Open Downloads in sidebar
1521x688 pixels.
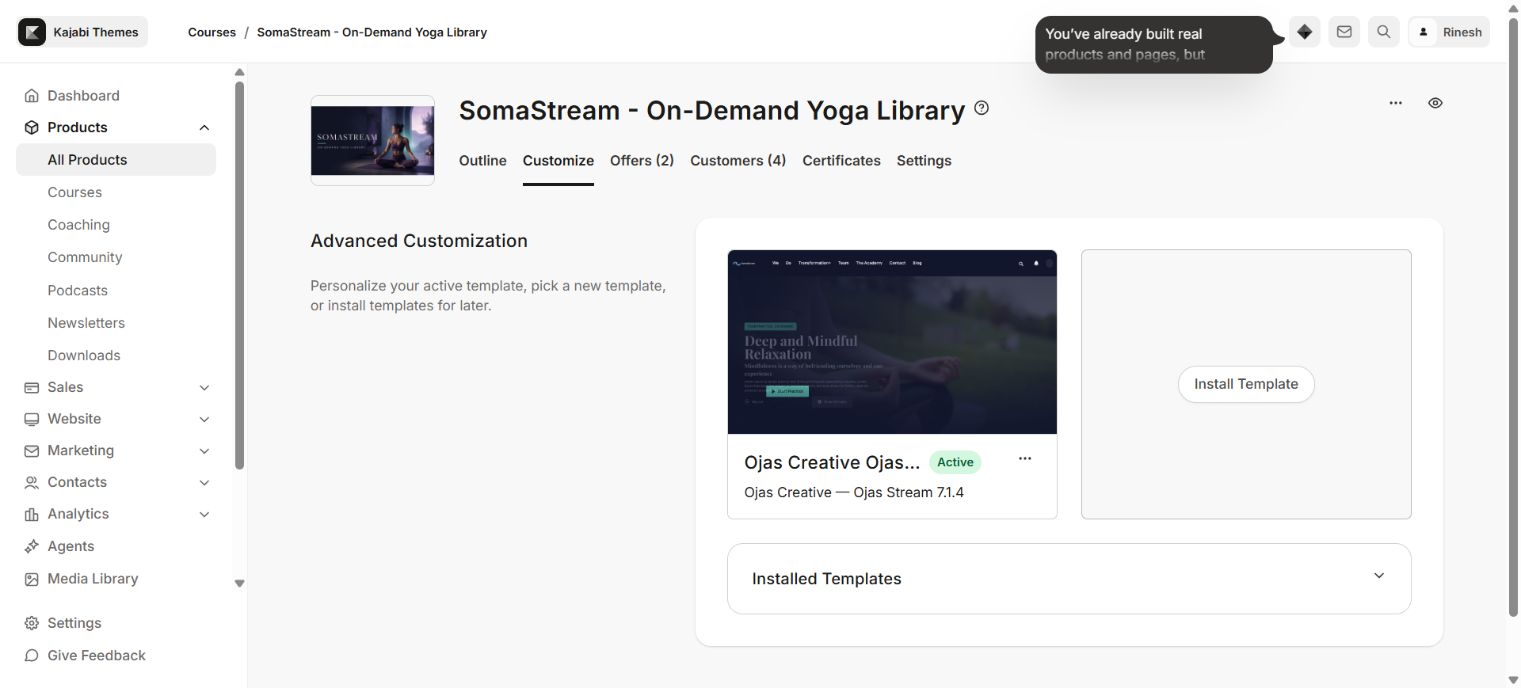[x=84, y=355]
